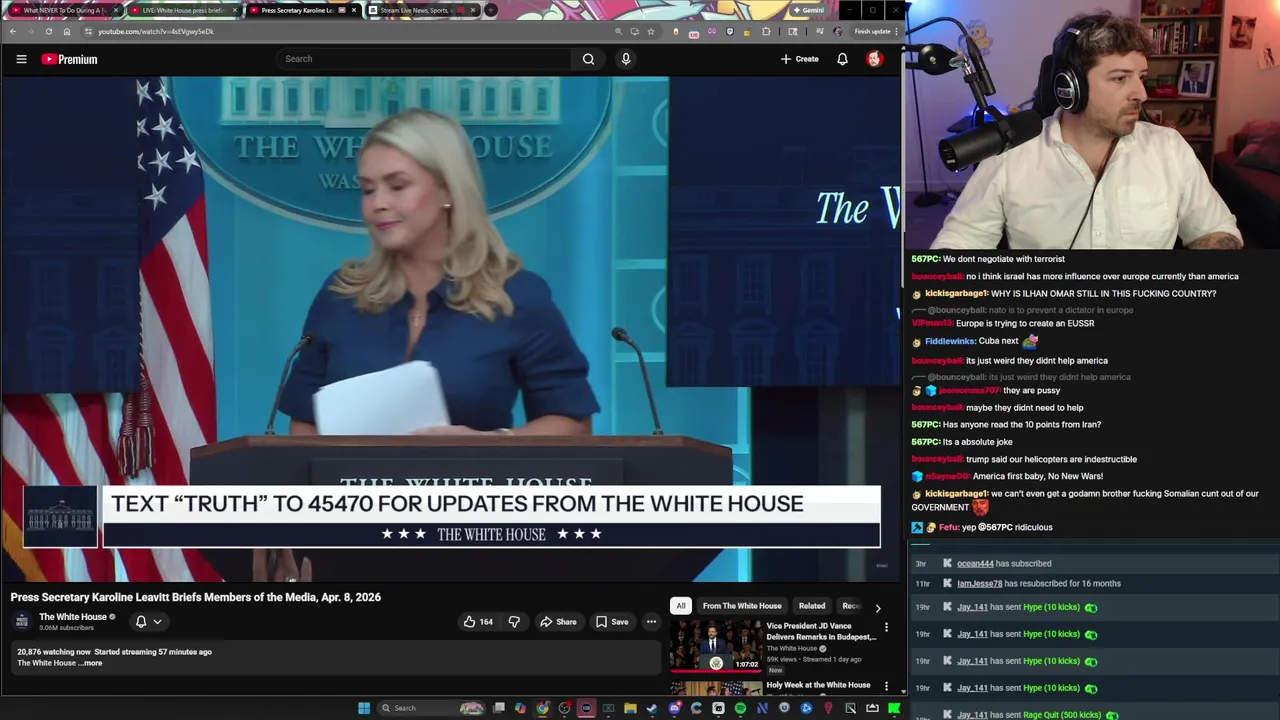This screenshot has width=1280, height=720.
Task: Reload the current page
Action: coord(48,31)
